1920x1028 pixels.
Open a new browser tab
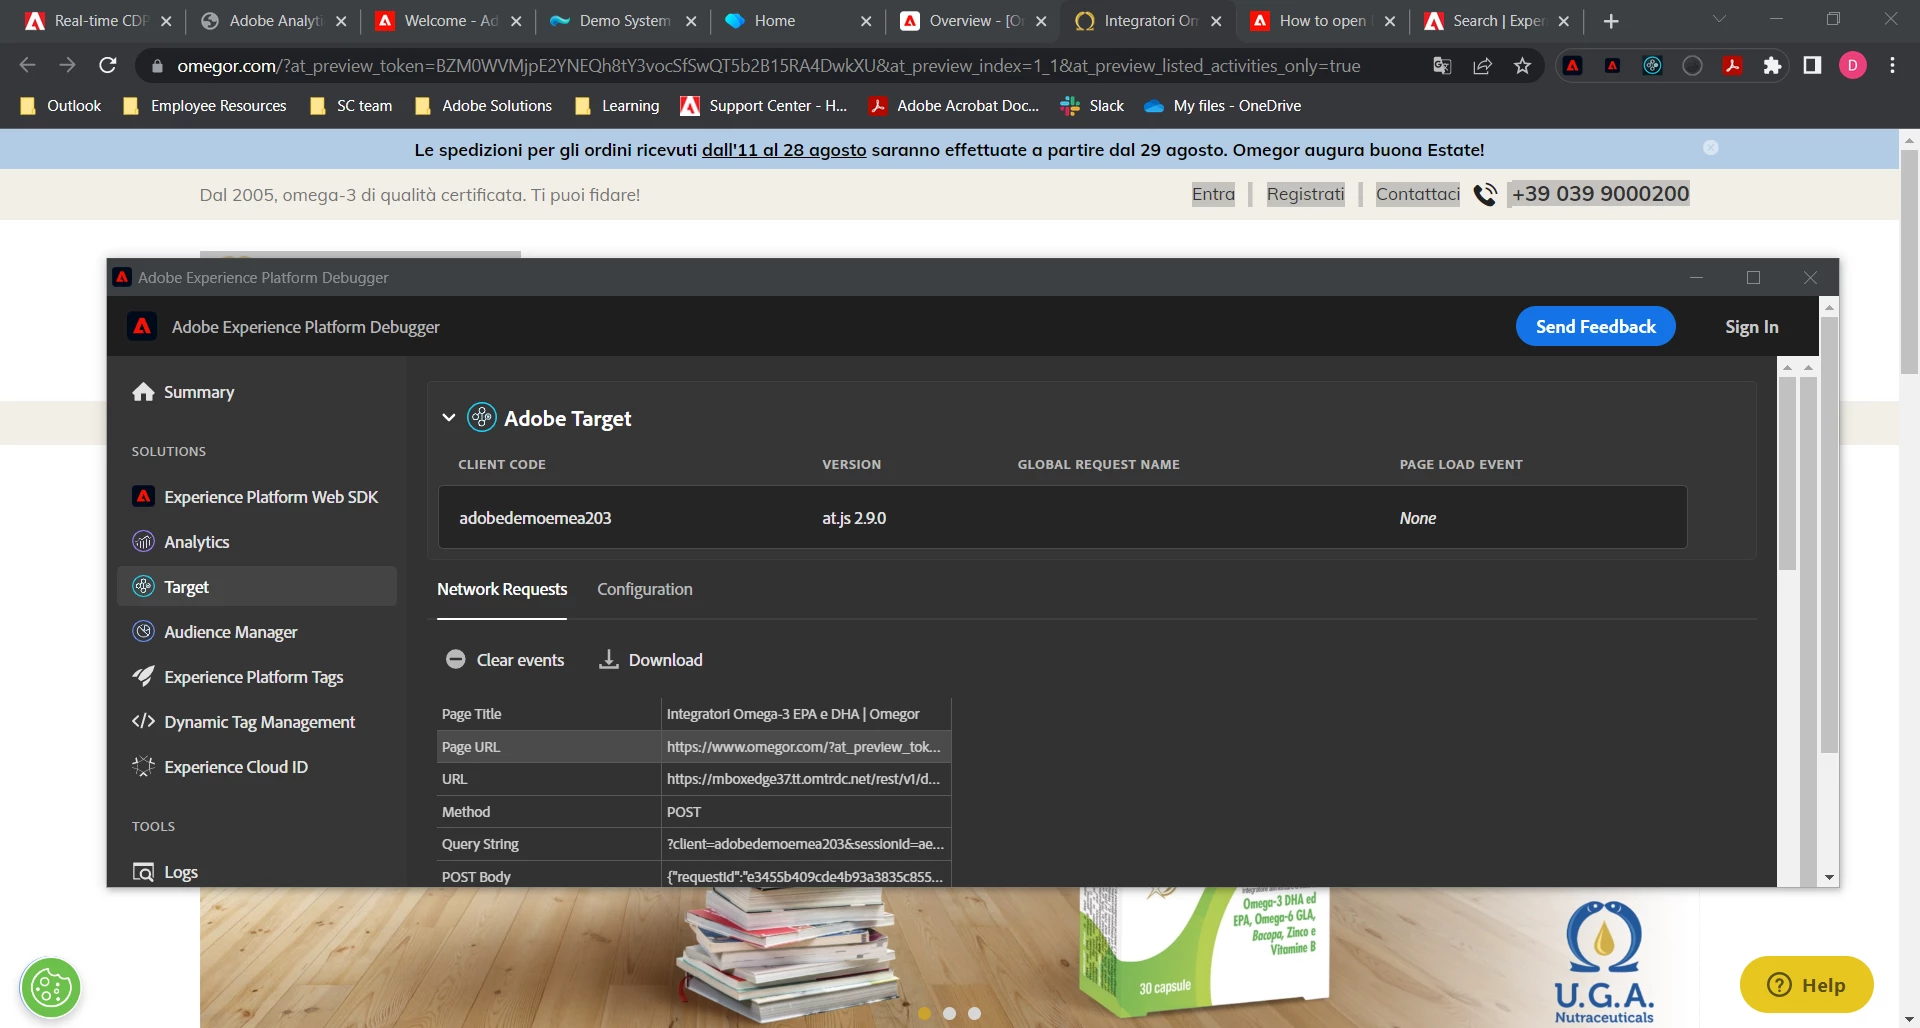click(x=1610, y=21)
